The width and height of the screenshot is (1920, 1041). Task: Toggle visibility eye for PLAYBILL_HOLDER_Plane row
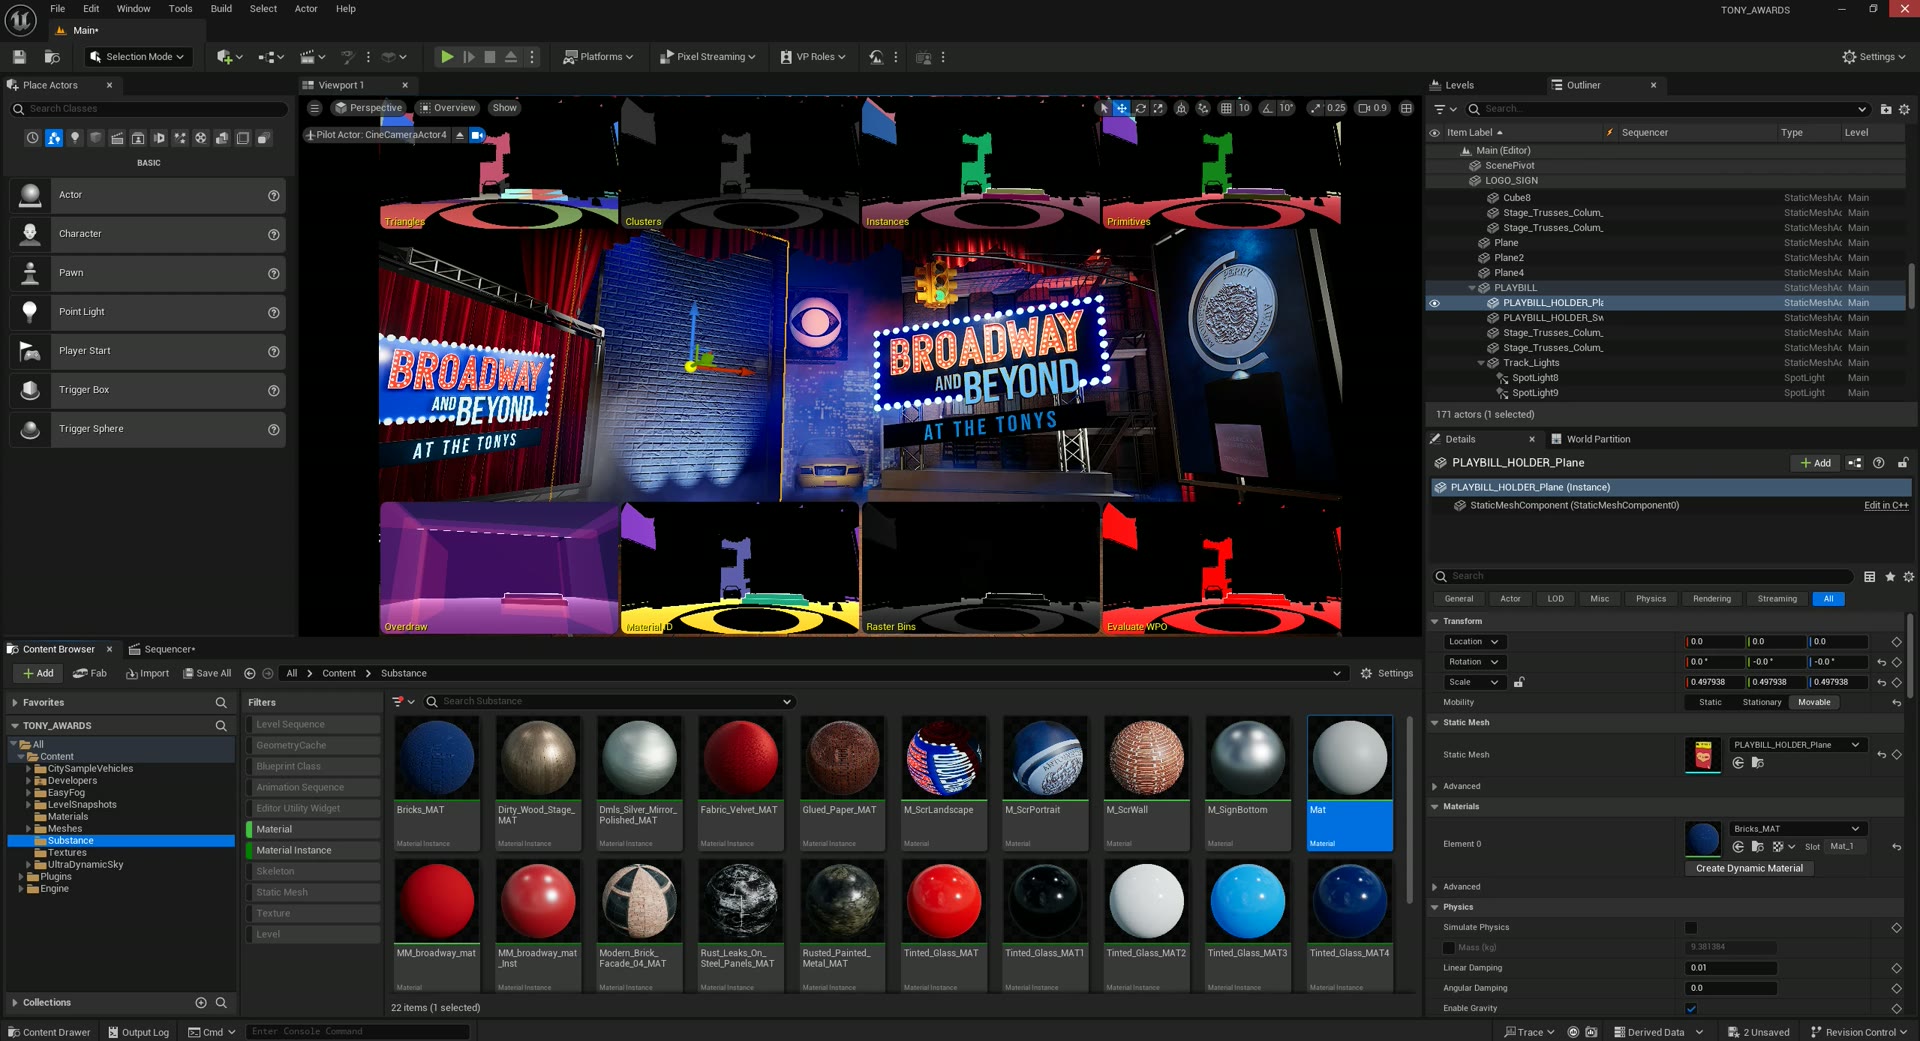1435,303
